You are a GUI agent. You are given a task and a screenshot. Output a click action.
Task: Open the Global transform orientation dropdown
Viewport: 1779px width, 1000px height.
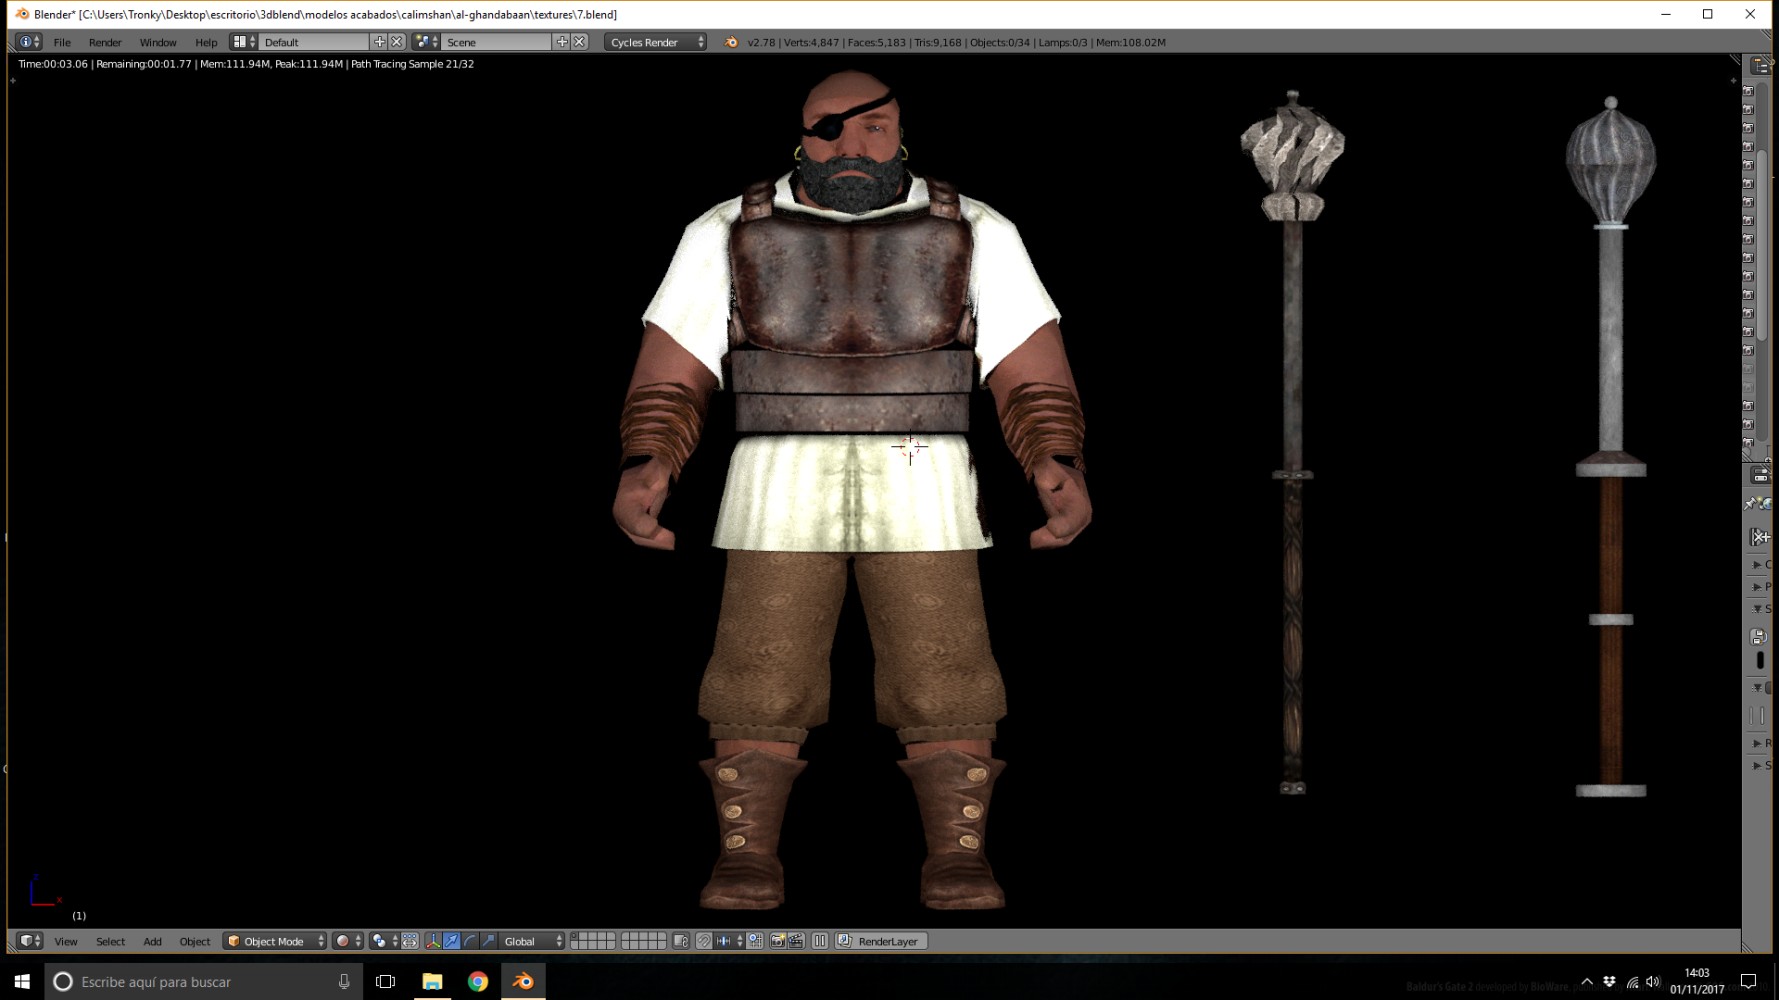pos(532,941)
